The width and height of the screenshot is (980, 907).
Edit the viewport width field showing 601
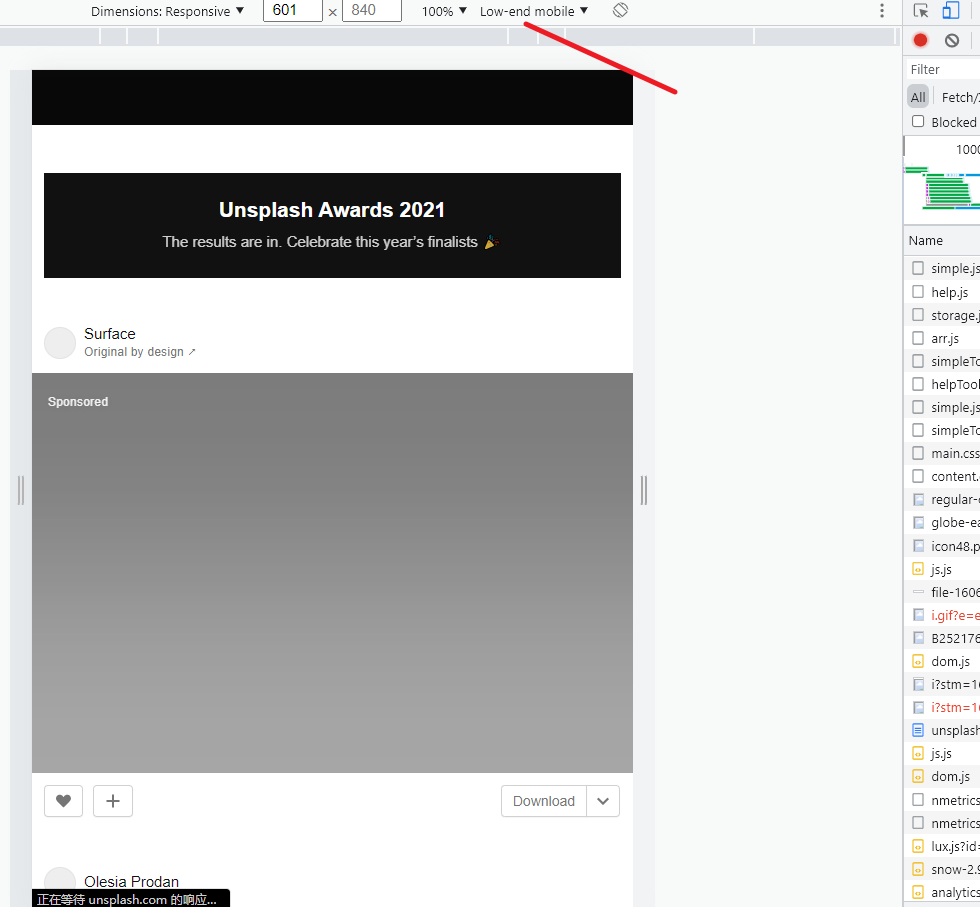292,11
